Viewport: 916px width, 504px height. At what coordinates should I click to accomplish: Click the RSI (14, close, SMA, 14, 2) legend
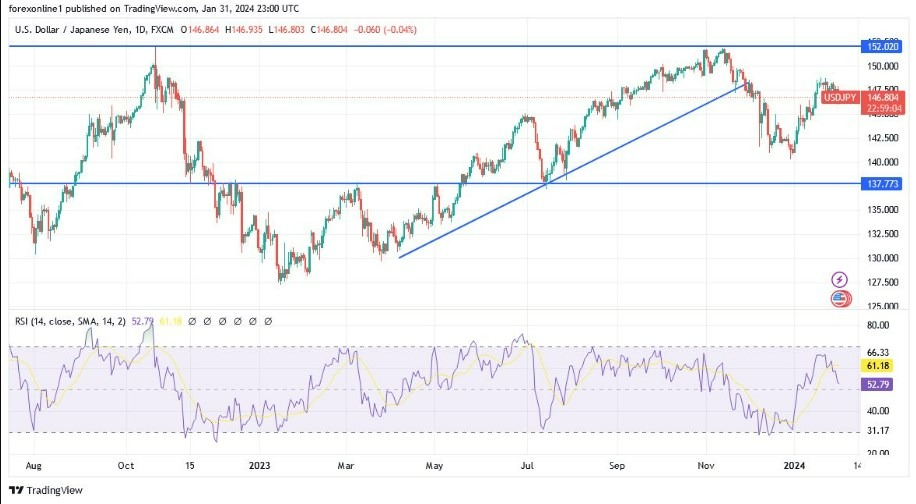point(70,321)
